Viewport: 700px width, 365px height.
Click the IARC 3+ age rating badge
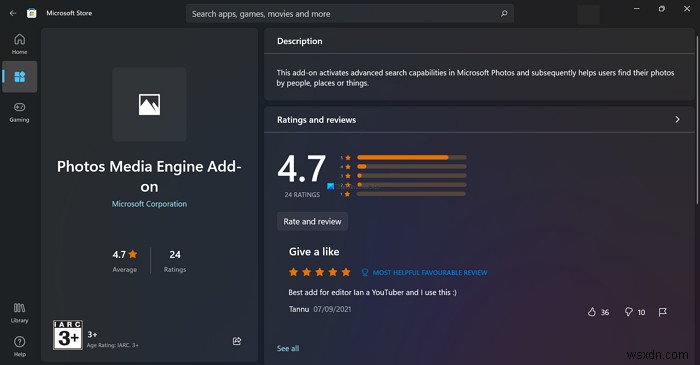(68, 335)
